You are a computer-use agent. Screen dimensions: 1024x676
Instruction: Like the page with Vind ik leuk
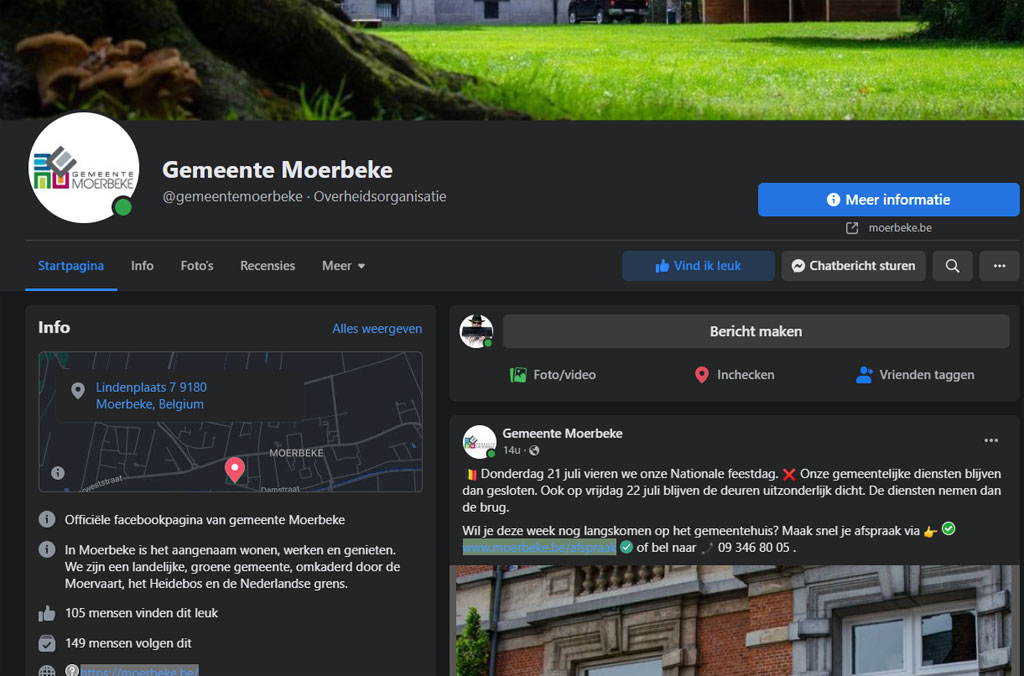698,266
